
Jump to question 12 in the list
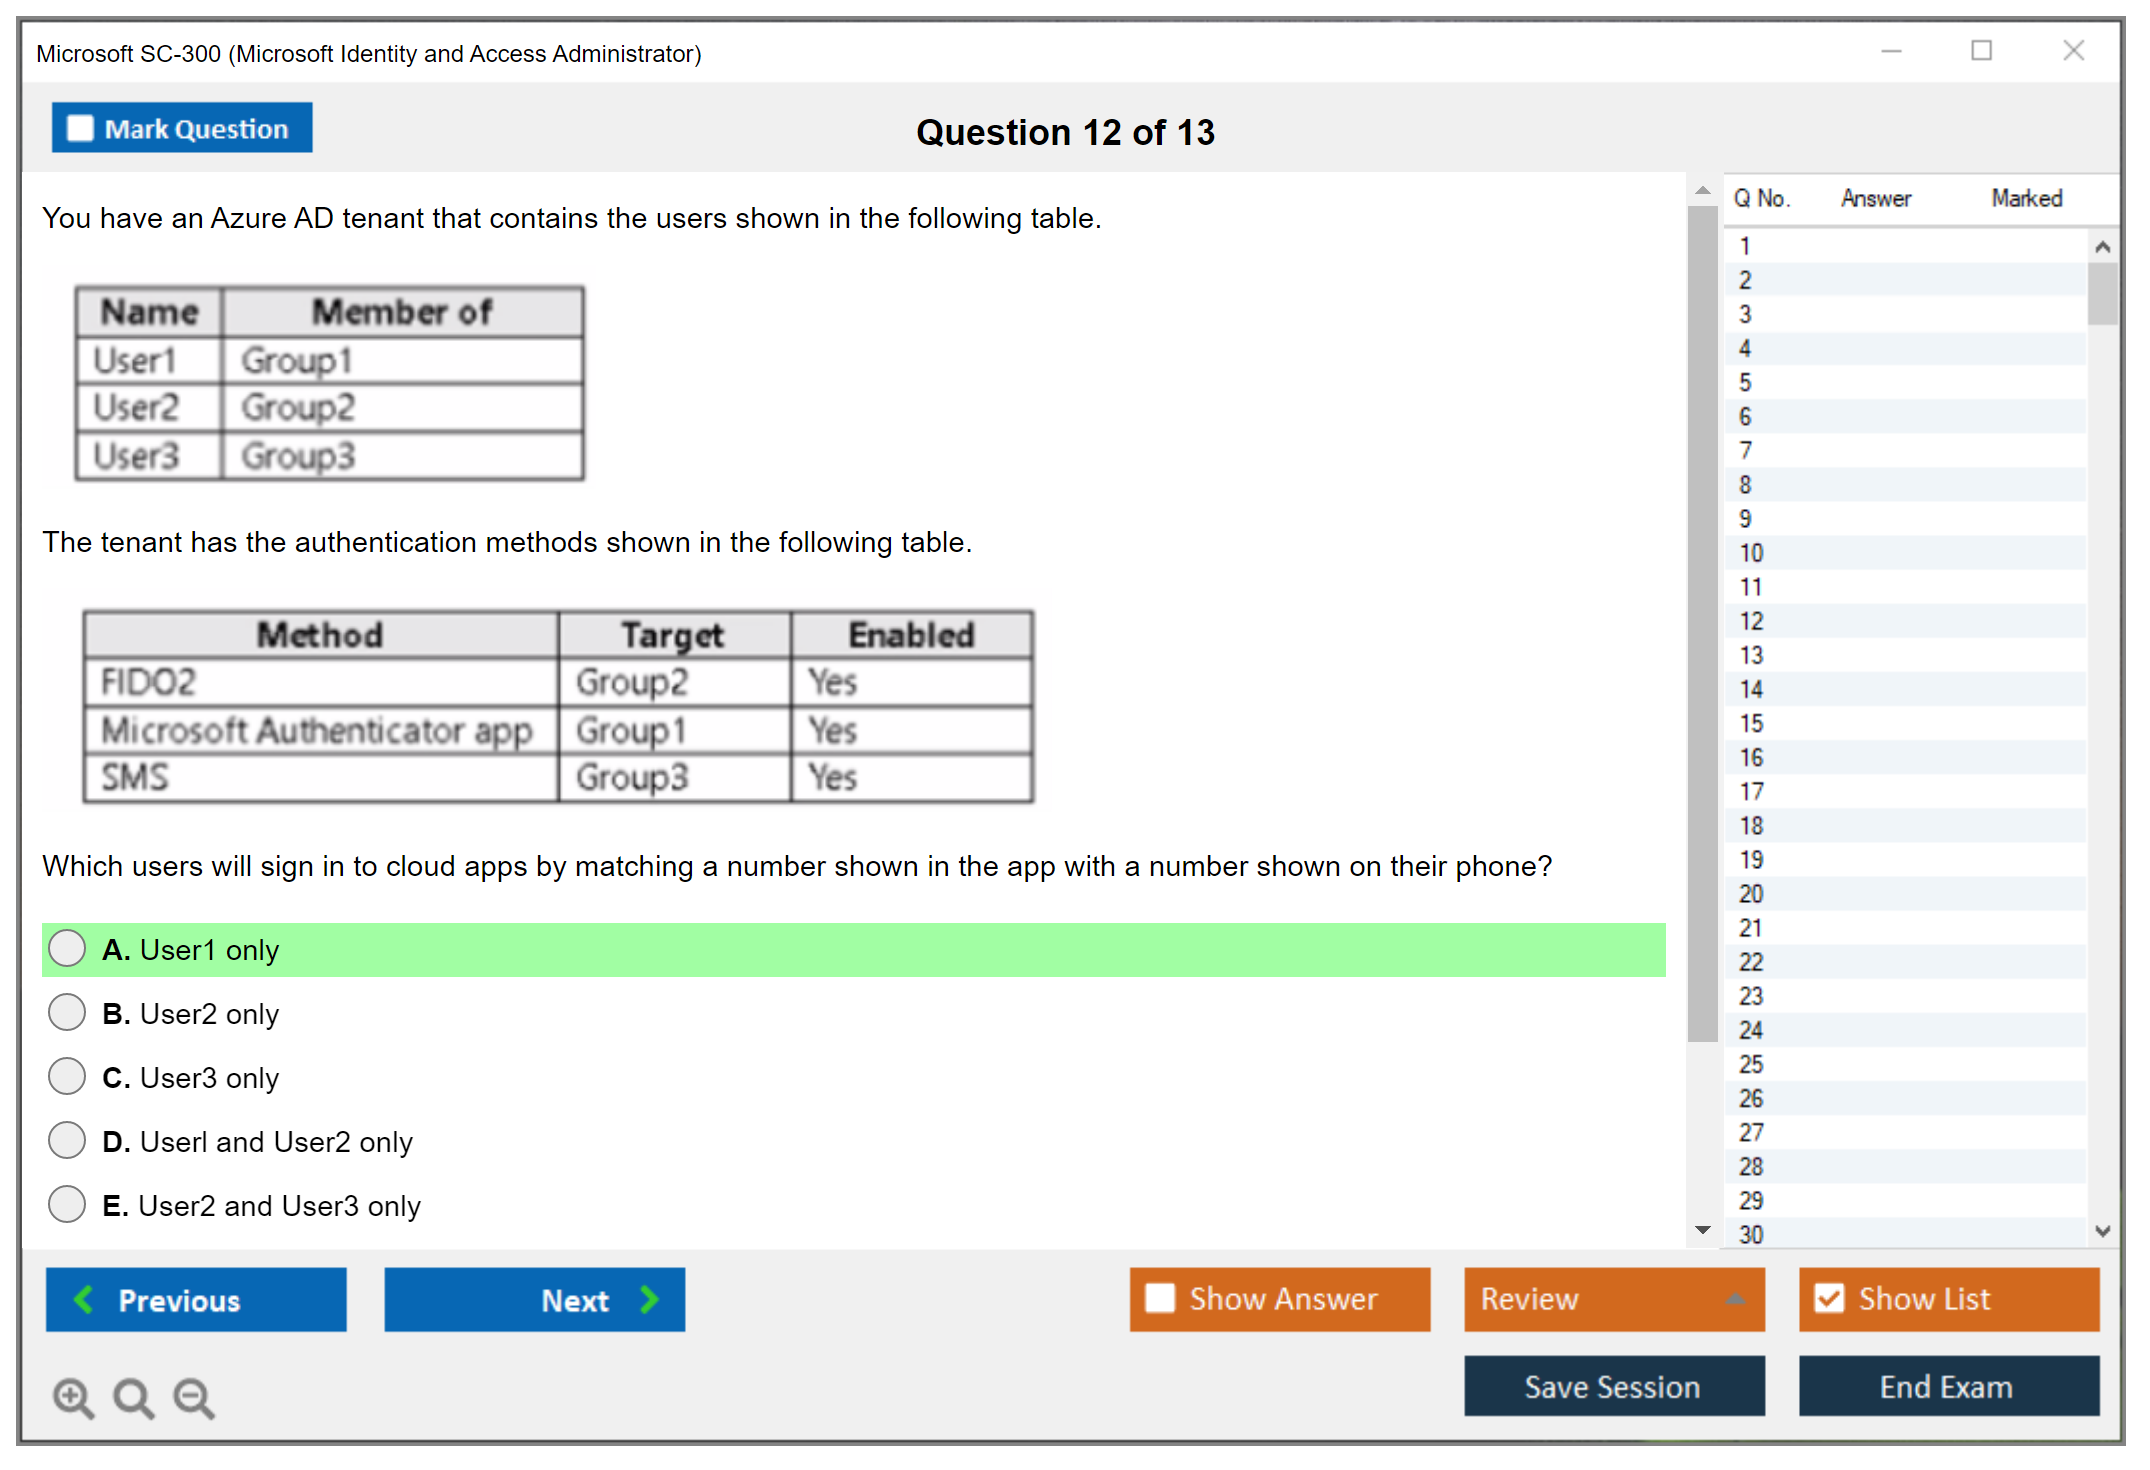pos(1751,621)
